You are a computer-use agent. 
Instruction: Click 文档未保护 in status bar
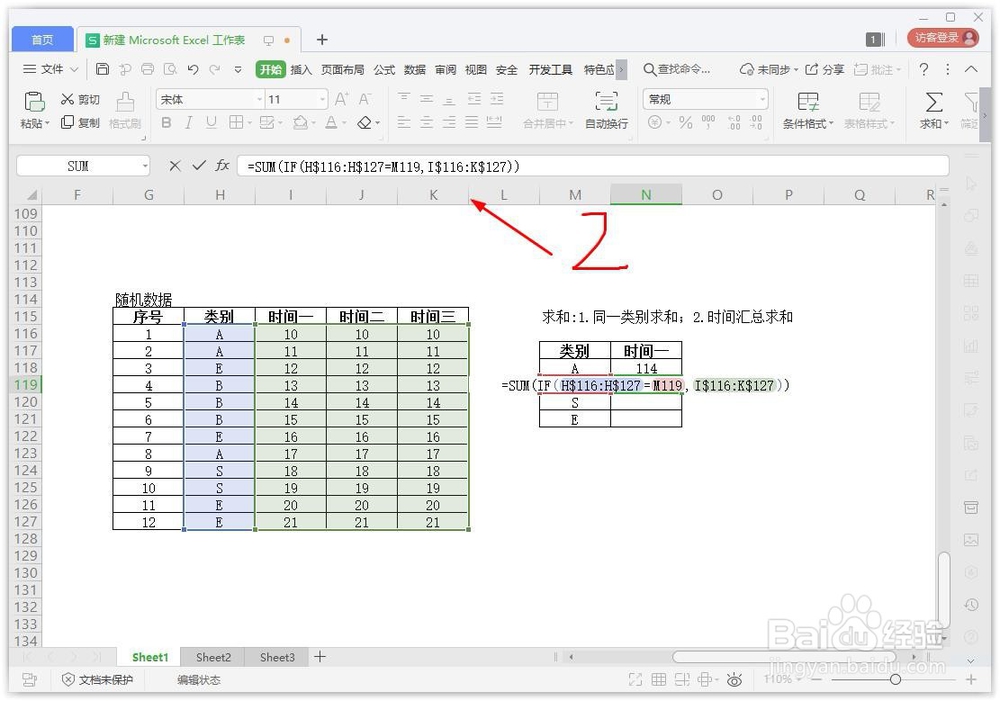coord(98,680)
